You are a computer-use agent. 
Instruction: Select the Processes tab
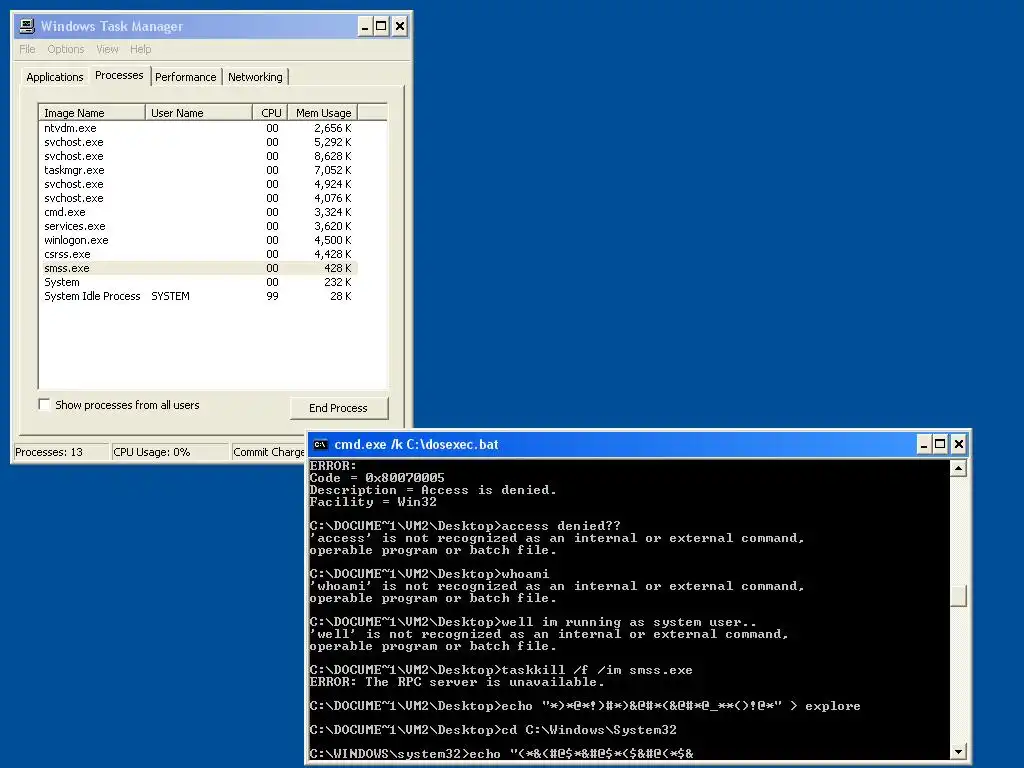click(119, 75)
